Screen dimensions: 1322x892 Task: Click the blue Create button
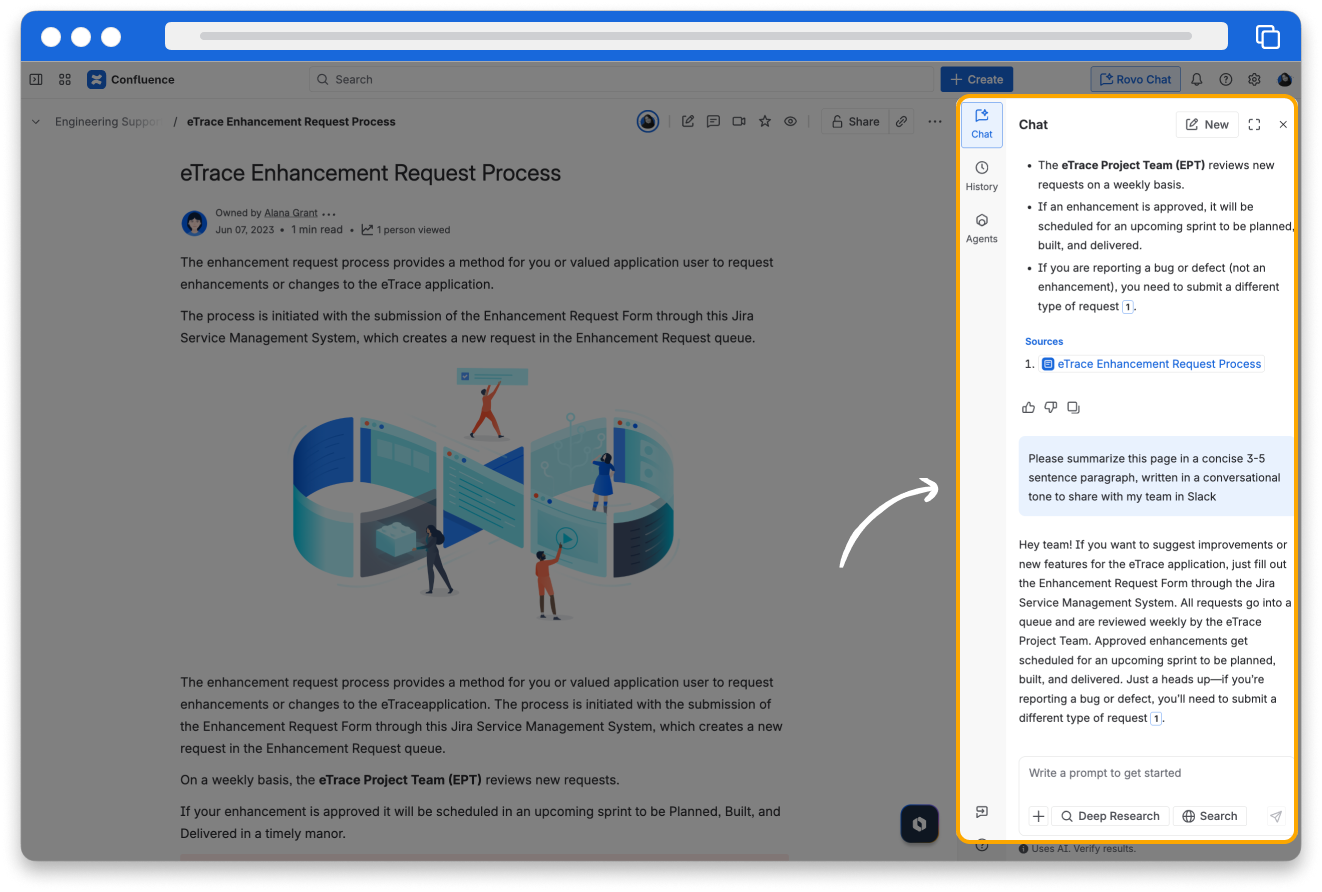pyautogui.click(x=976, y=79)
